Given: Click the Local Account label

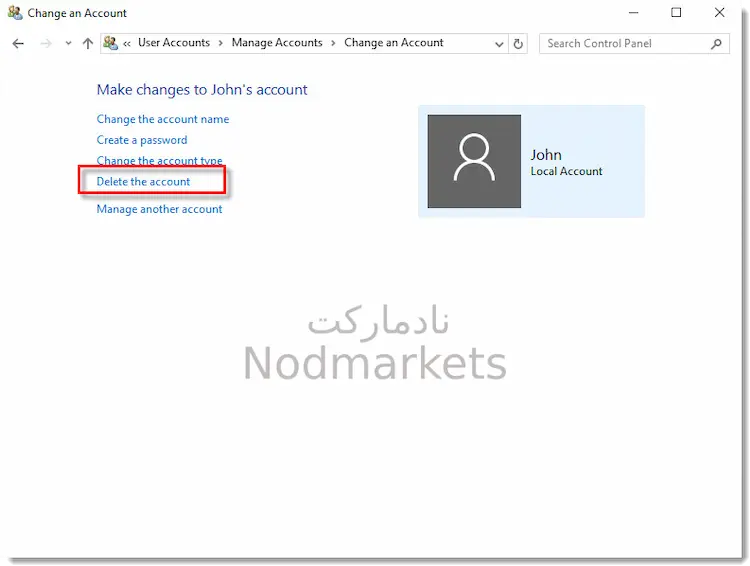Looking at the screenshot, I should click(566, 171).
